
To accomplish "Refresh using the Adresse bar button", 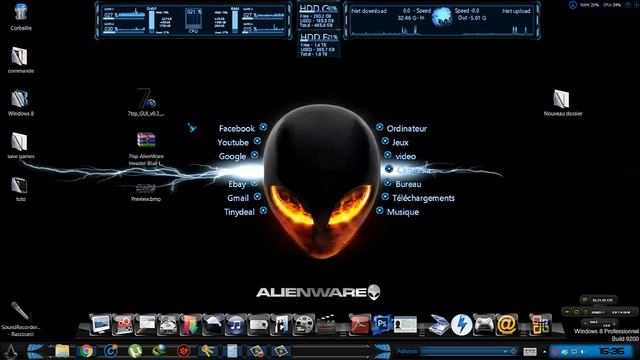I will [513, 351].
